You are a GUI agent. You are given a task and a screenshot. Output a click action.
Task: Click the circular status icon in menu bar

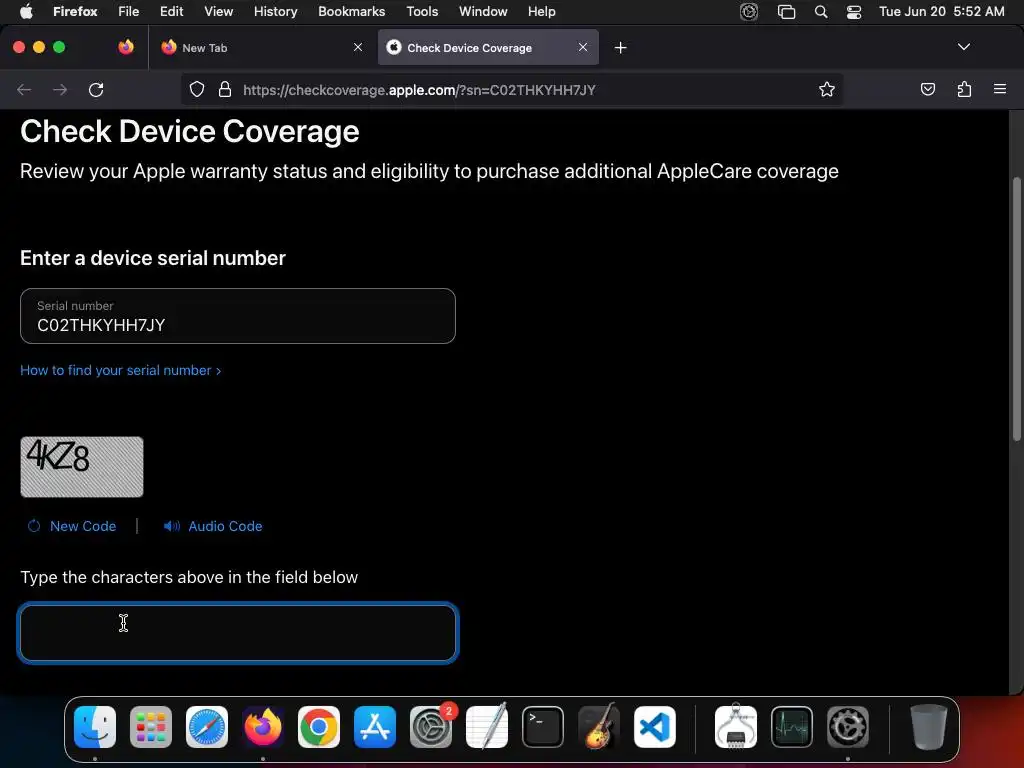coord(749,12)
